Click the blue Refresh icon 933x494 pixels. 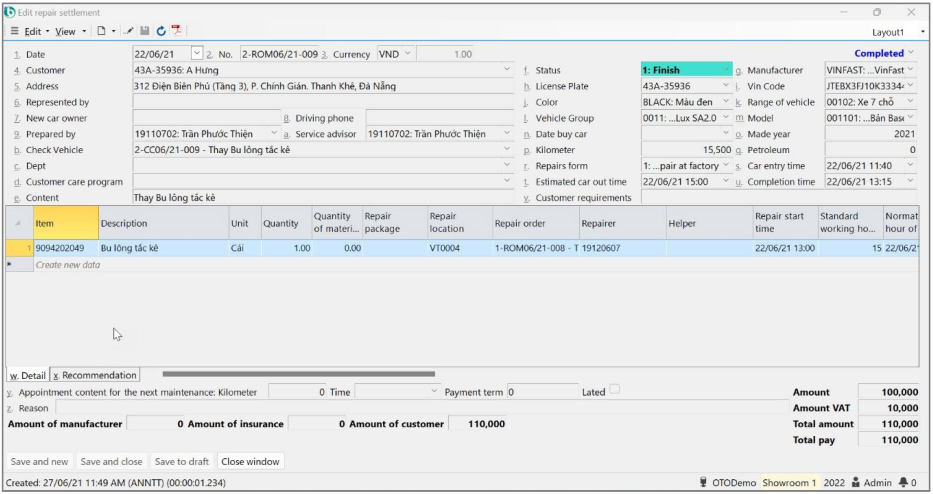click(161, 31)
